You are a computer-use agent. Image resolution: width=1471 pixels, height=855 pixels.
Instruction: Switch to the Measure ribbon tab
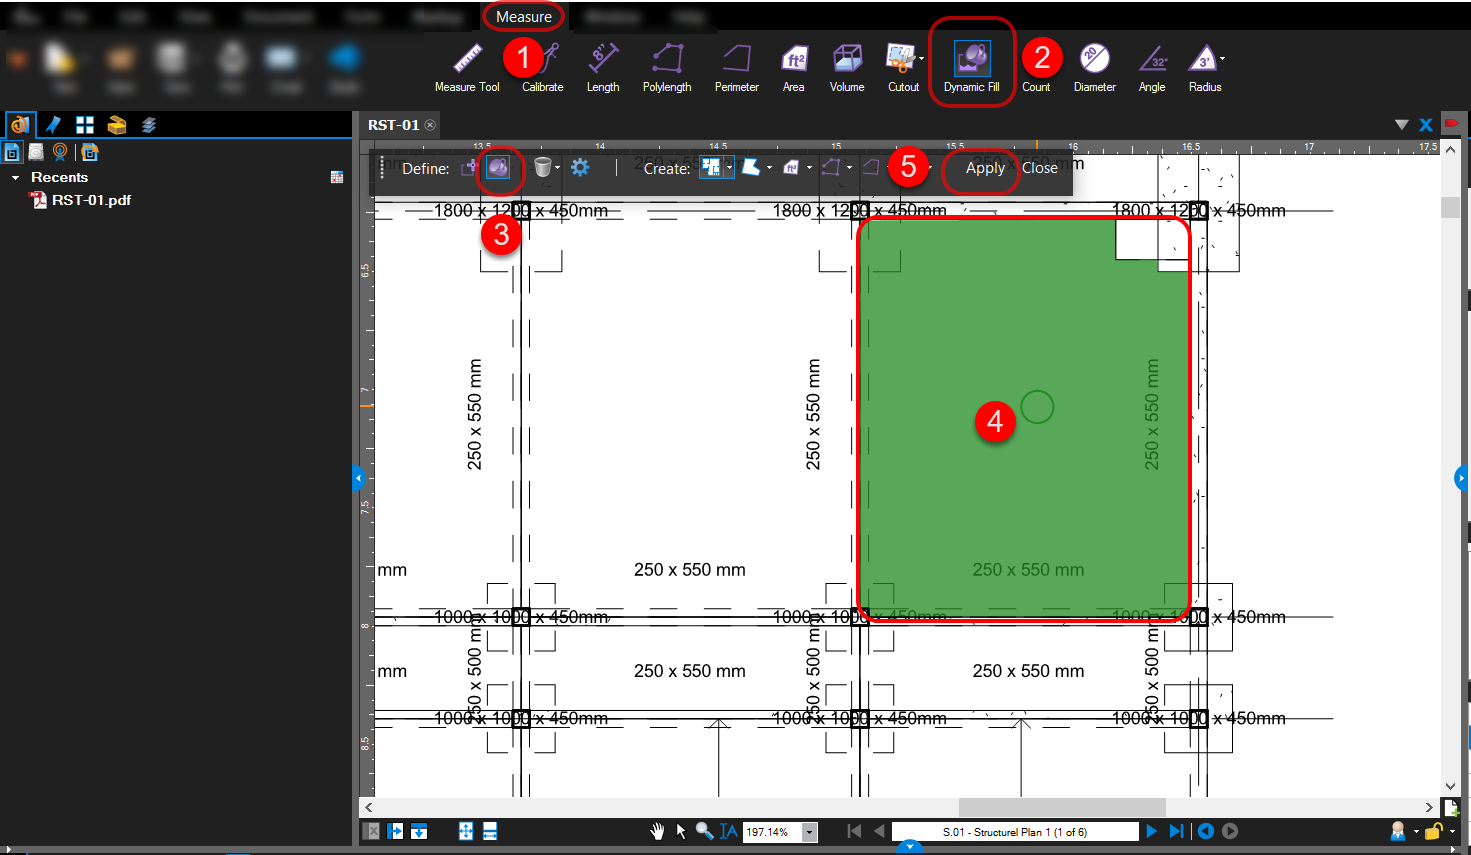(x=523, y=16)
